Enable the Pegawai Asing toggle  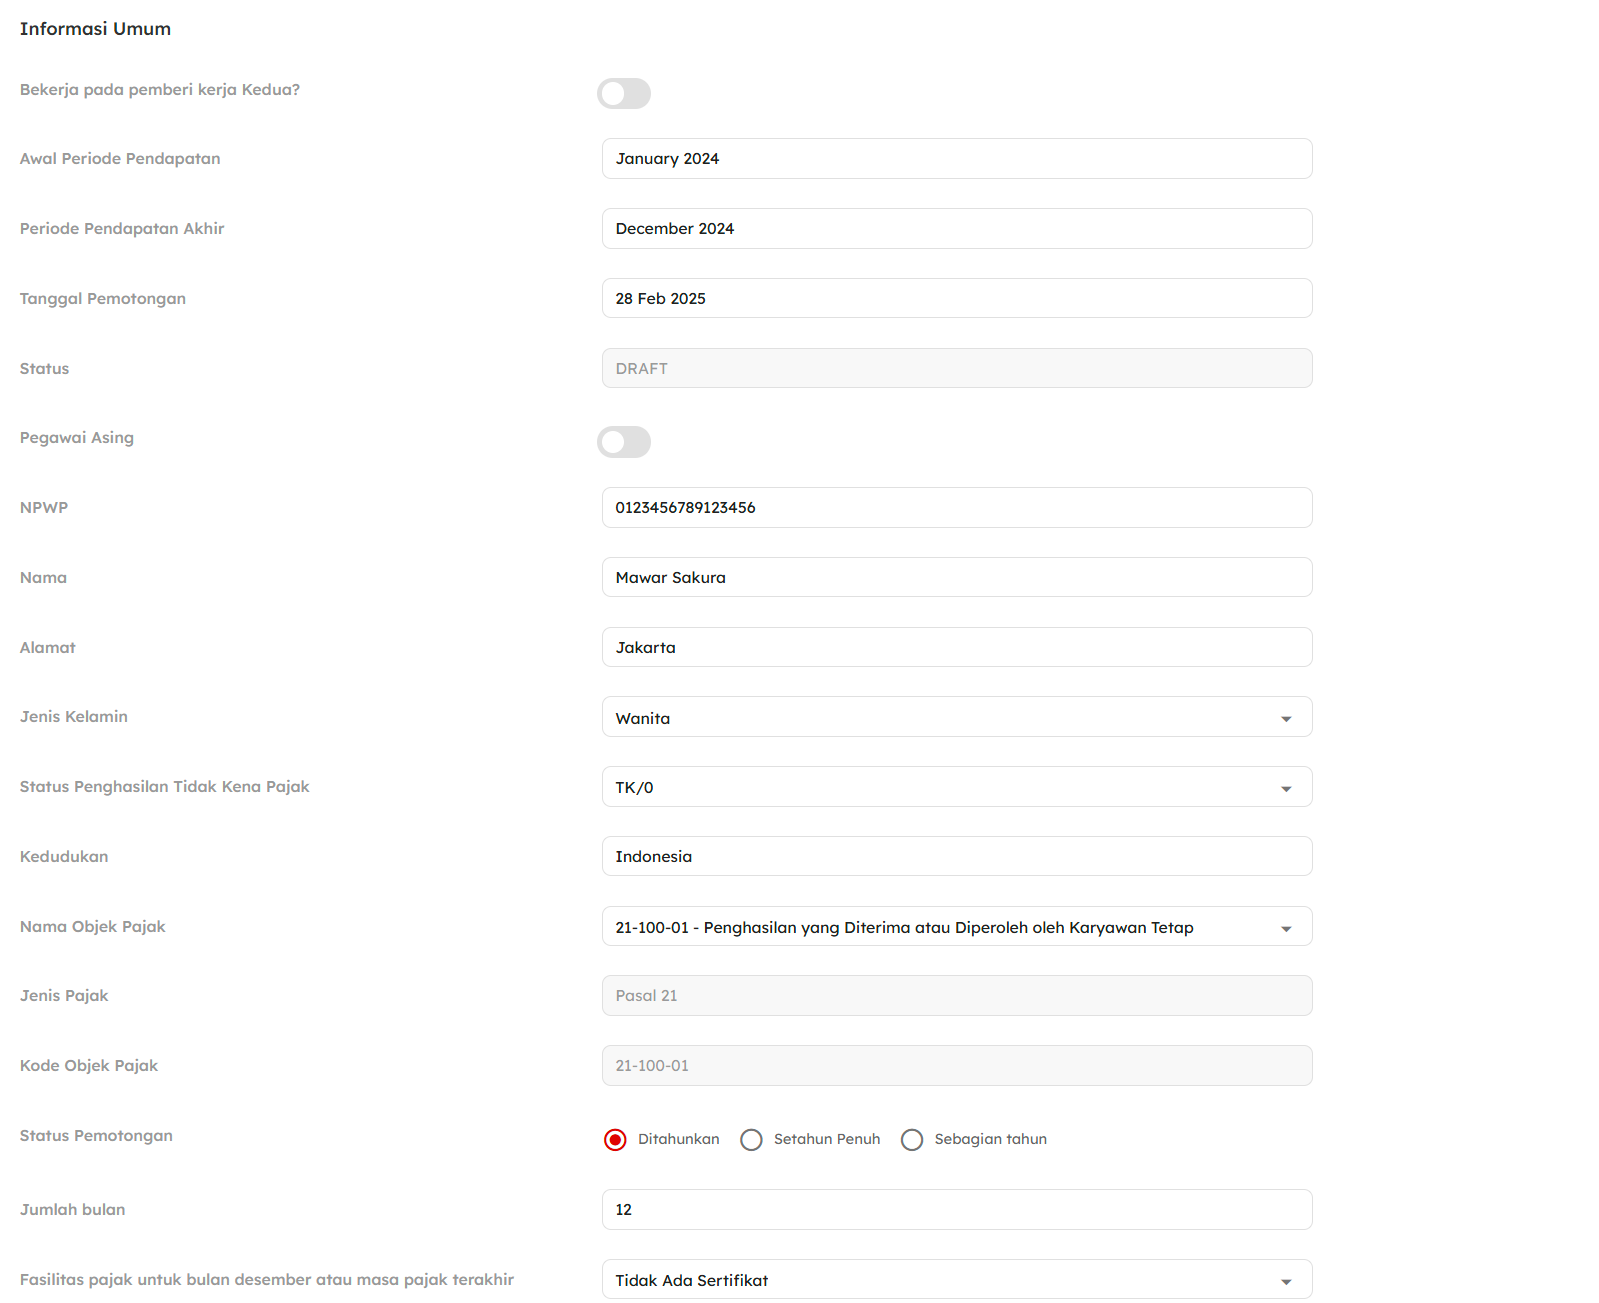(x=624, y=442)
